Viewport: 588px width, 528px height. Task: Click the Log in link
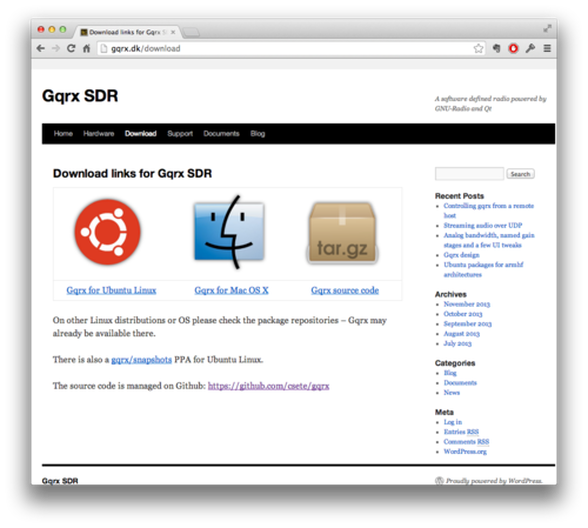[x=453, y=422]
